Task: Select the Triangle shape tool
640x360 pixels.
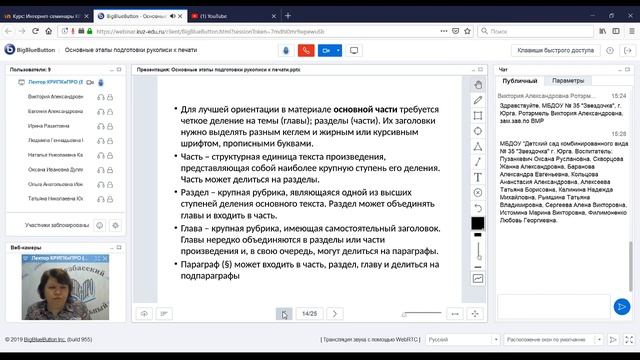Action: tap(478, 147)
